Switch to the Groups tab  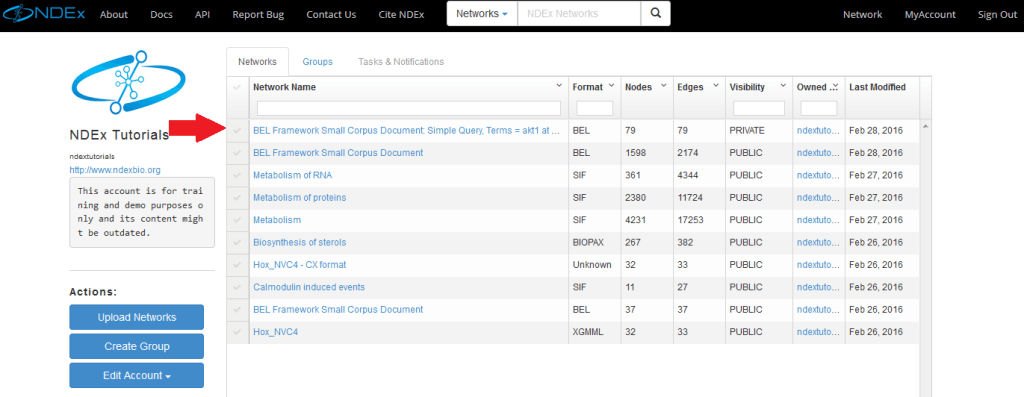317,61
